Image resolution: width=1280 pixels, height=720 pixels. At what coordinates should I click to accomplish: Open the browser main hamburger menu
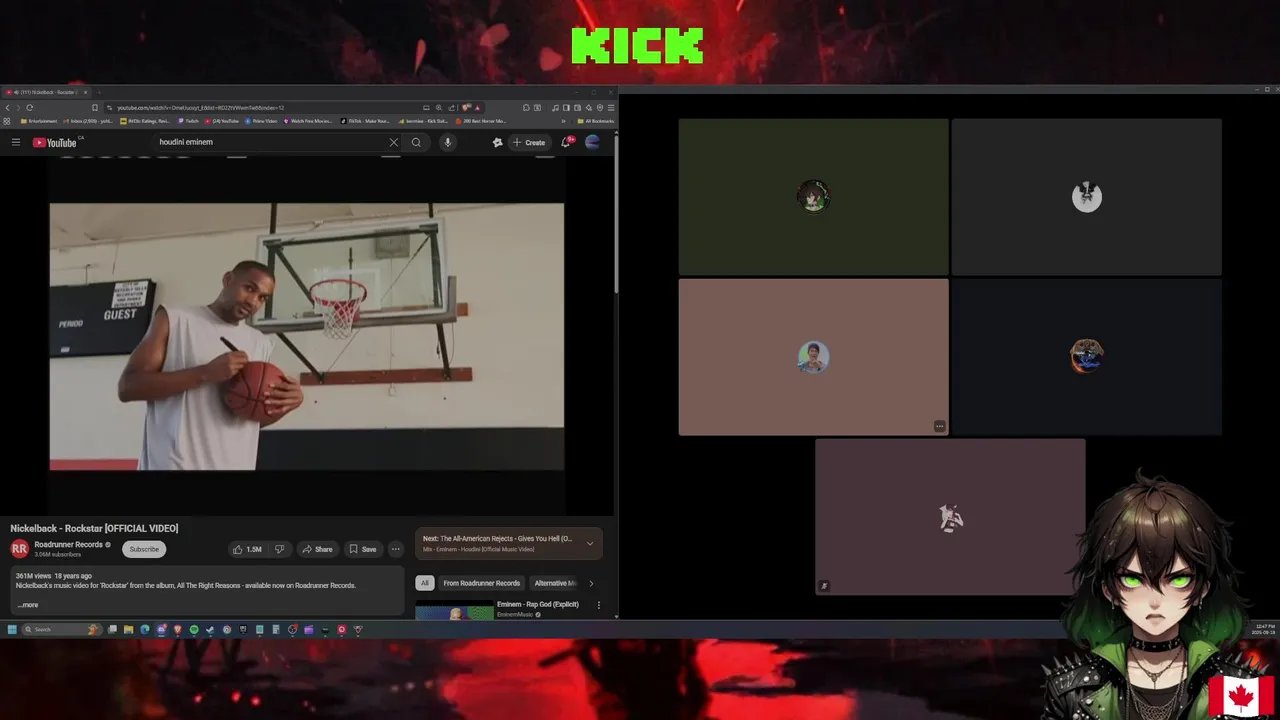coord(611,107)
